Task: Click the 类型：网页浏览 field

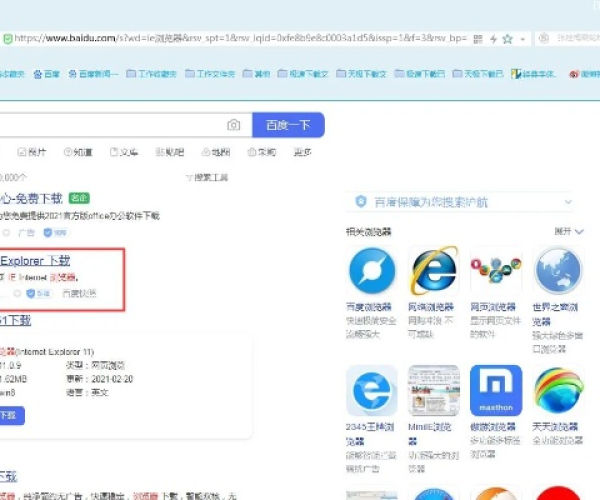Action: pyautogui.click(x=95, y=365)
